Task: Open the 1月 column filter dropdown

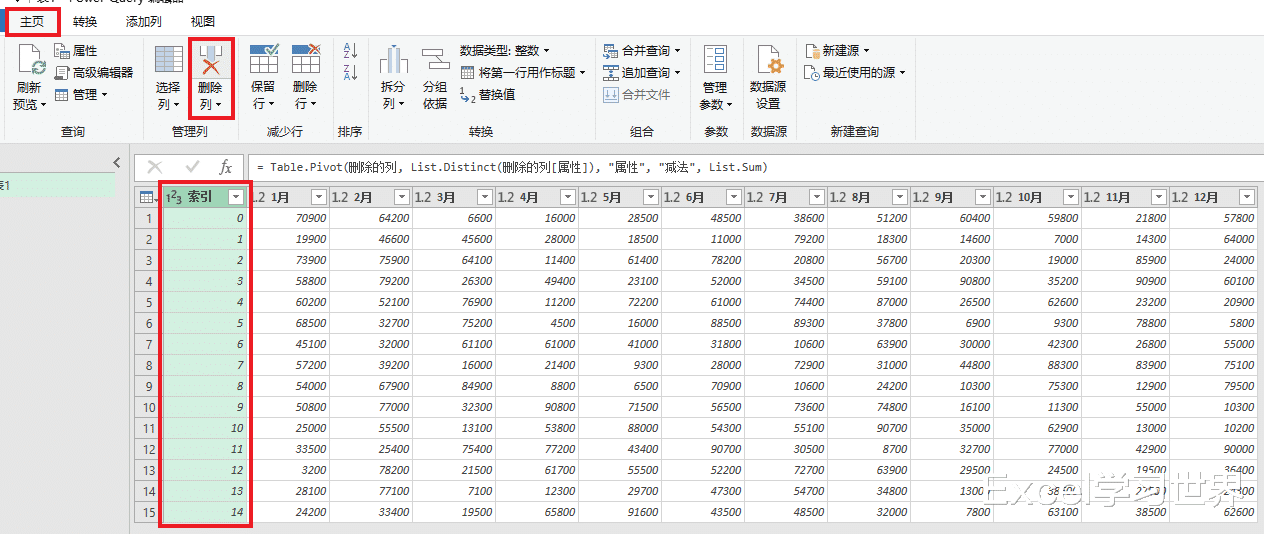Action: [x=319, y=197]
